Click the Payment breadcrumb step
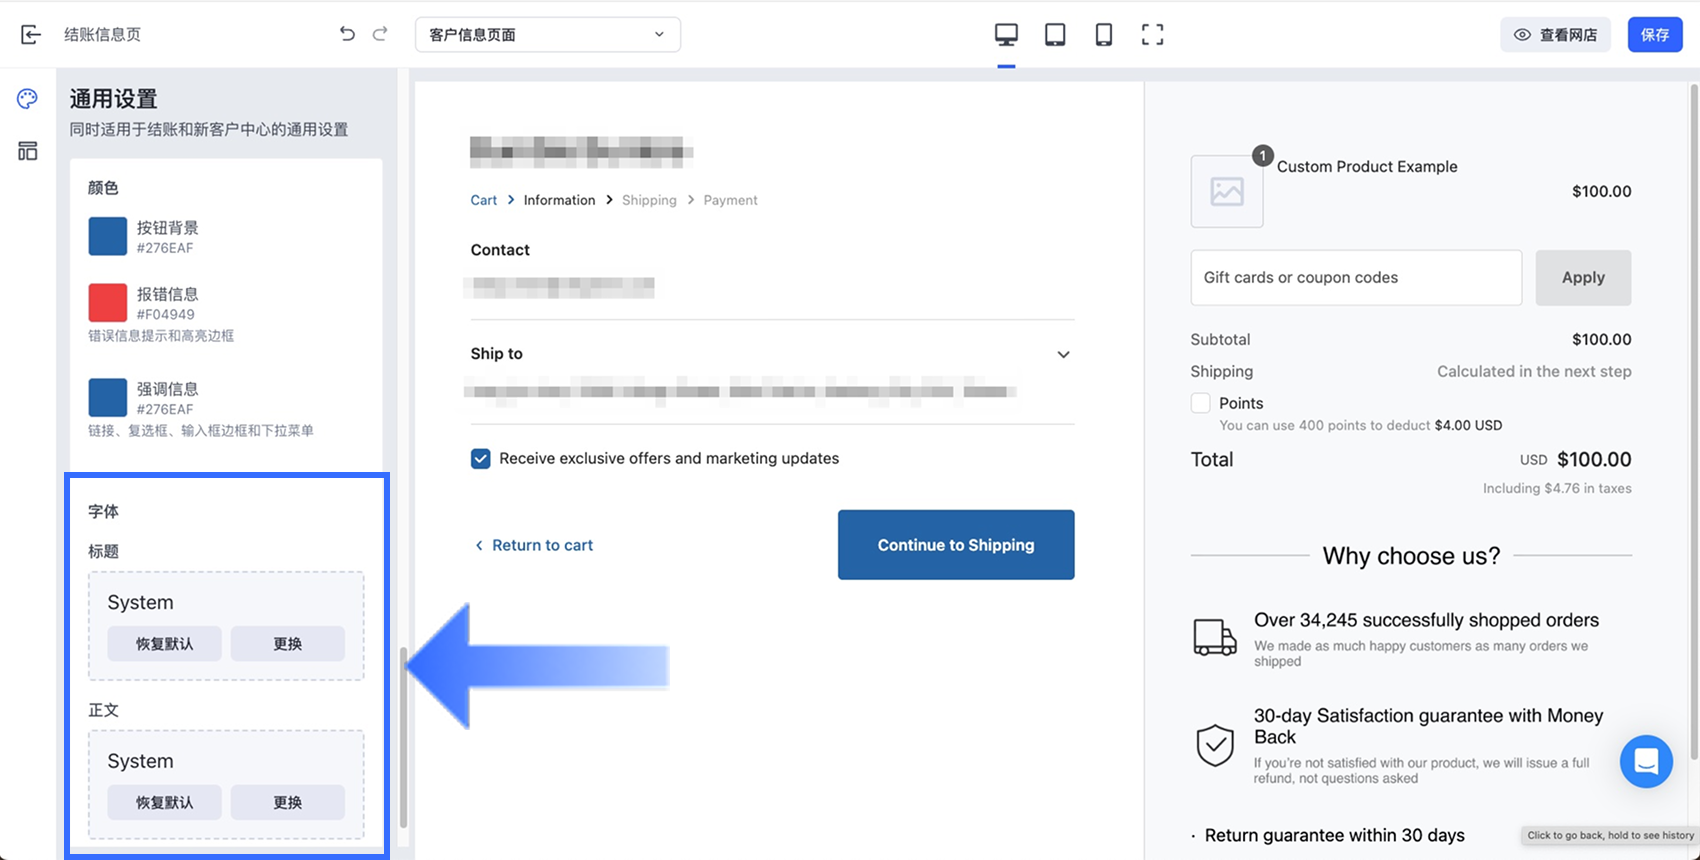Viewport: 1700px width, 860px height. click(730, 200)
